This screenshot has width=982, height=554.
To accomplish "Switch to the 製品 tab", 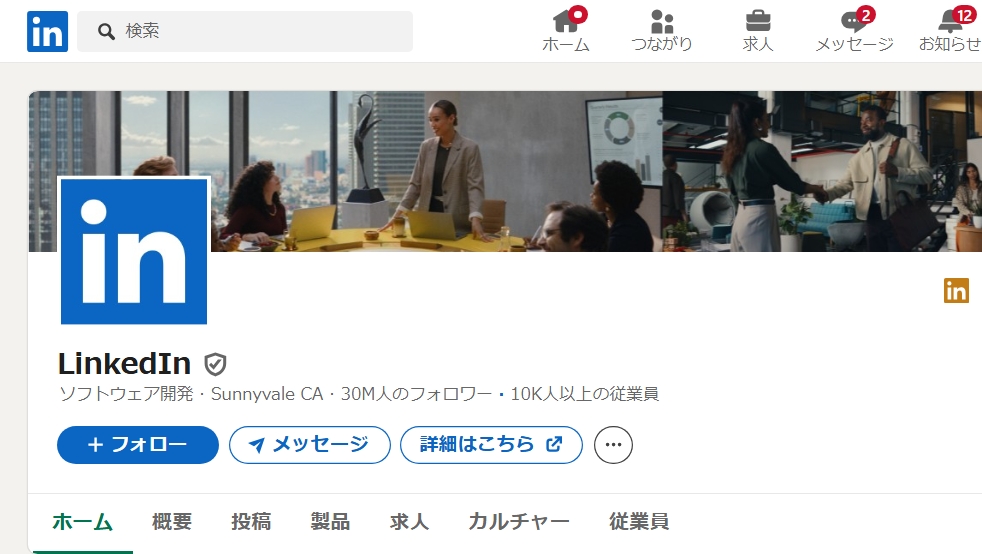I will (x=330, y=521).
